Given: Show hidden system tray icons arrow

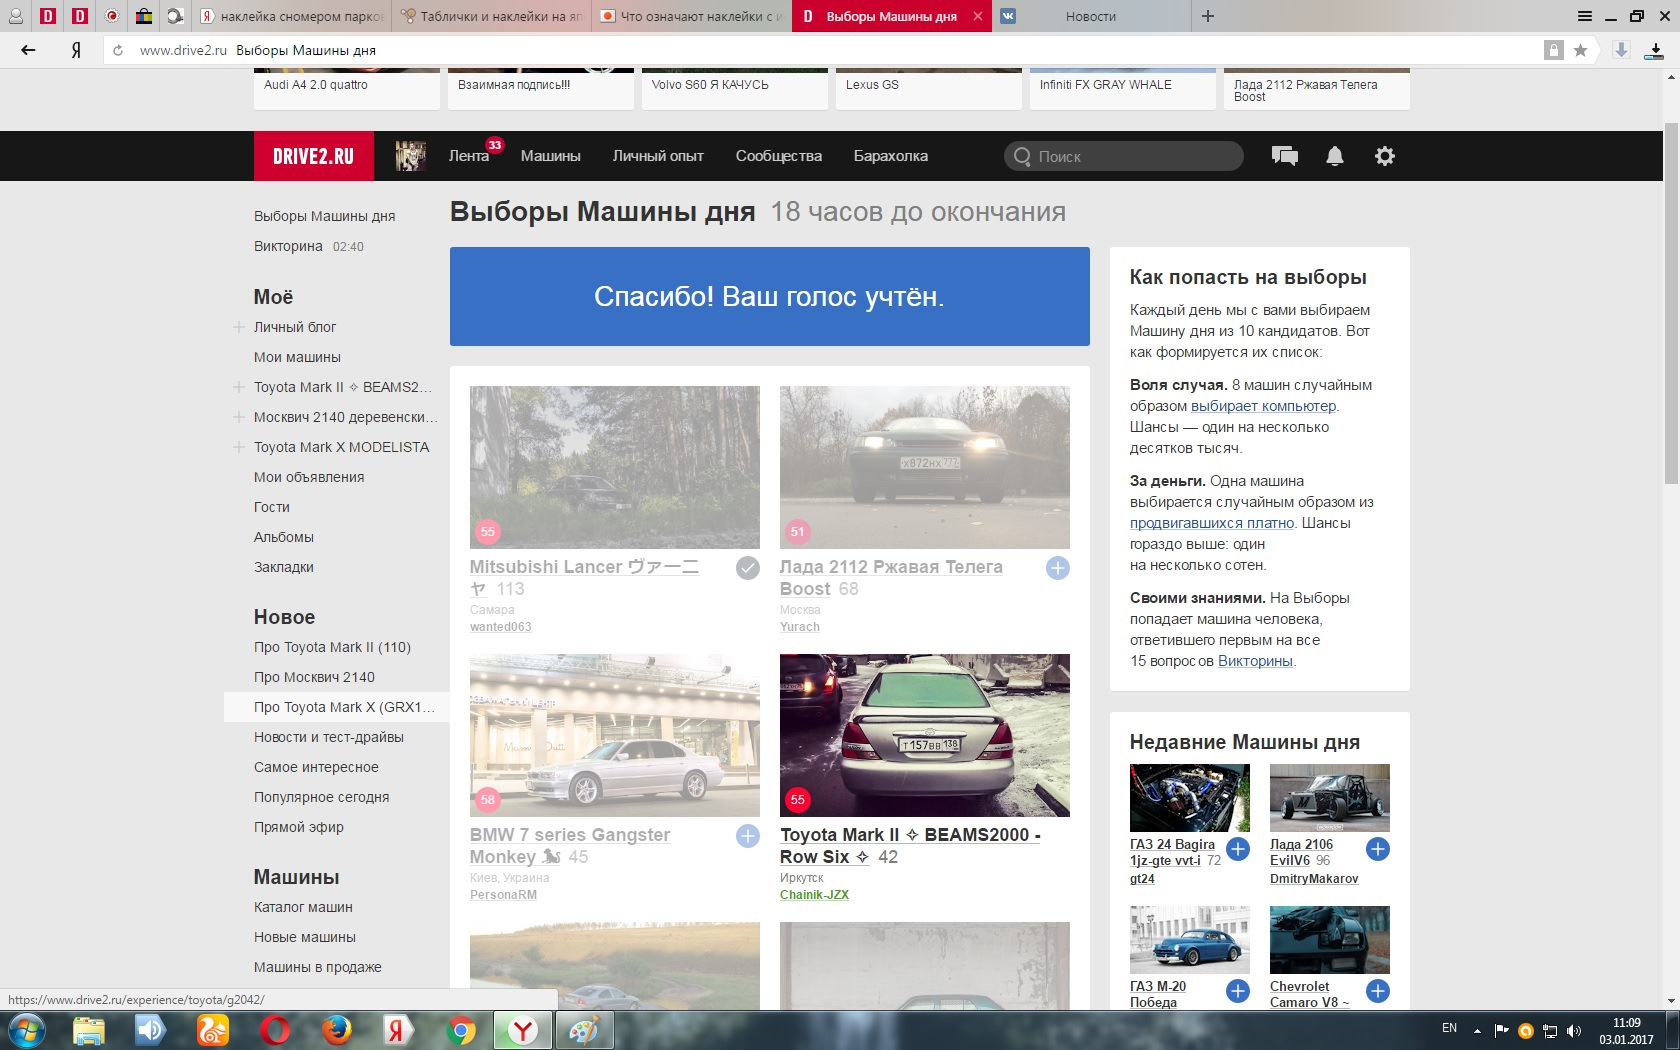Looking at the screenshot, I should pos(1477,1030).
